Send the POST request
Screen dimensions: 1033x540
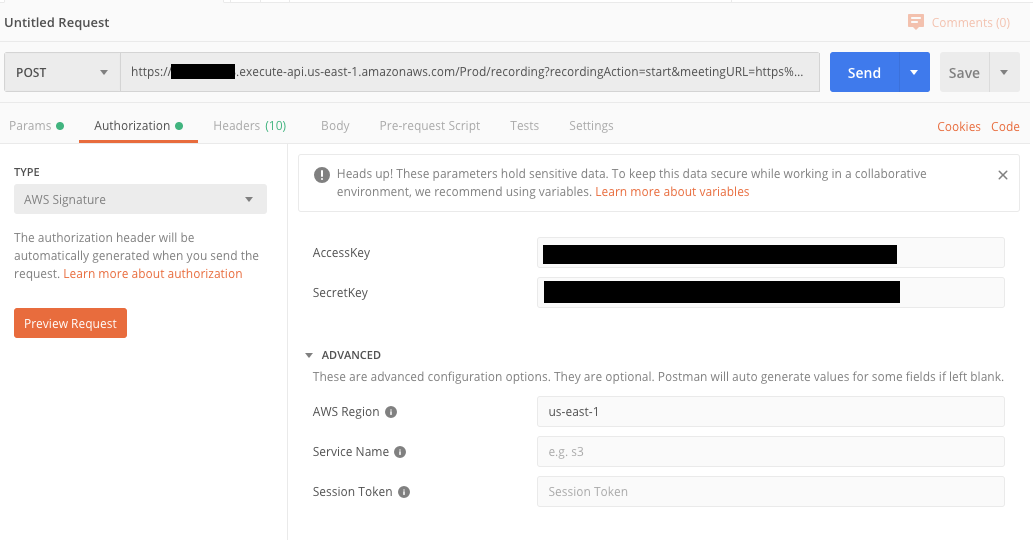[864, 72]
